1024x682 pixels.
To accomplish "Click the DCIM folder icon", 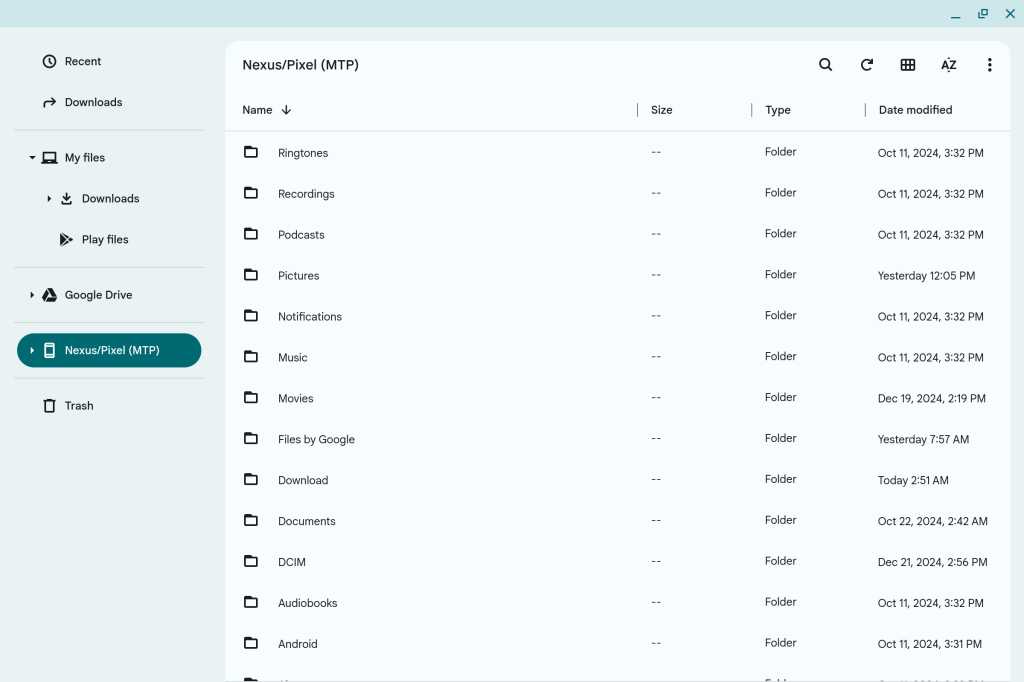I will click(251, 561).
